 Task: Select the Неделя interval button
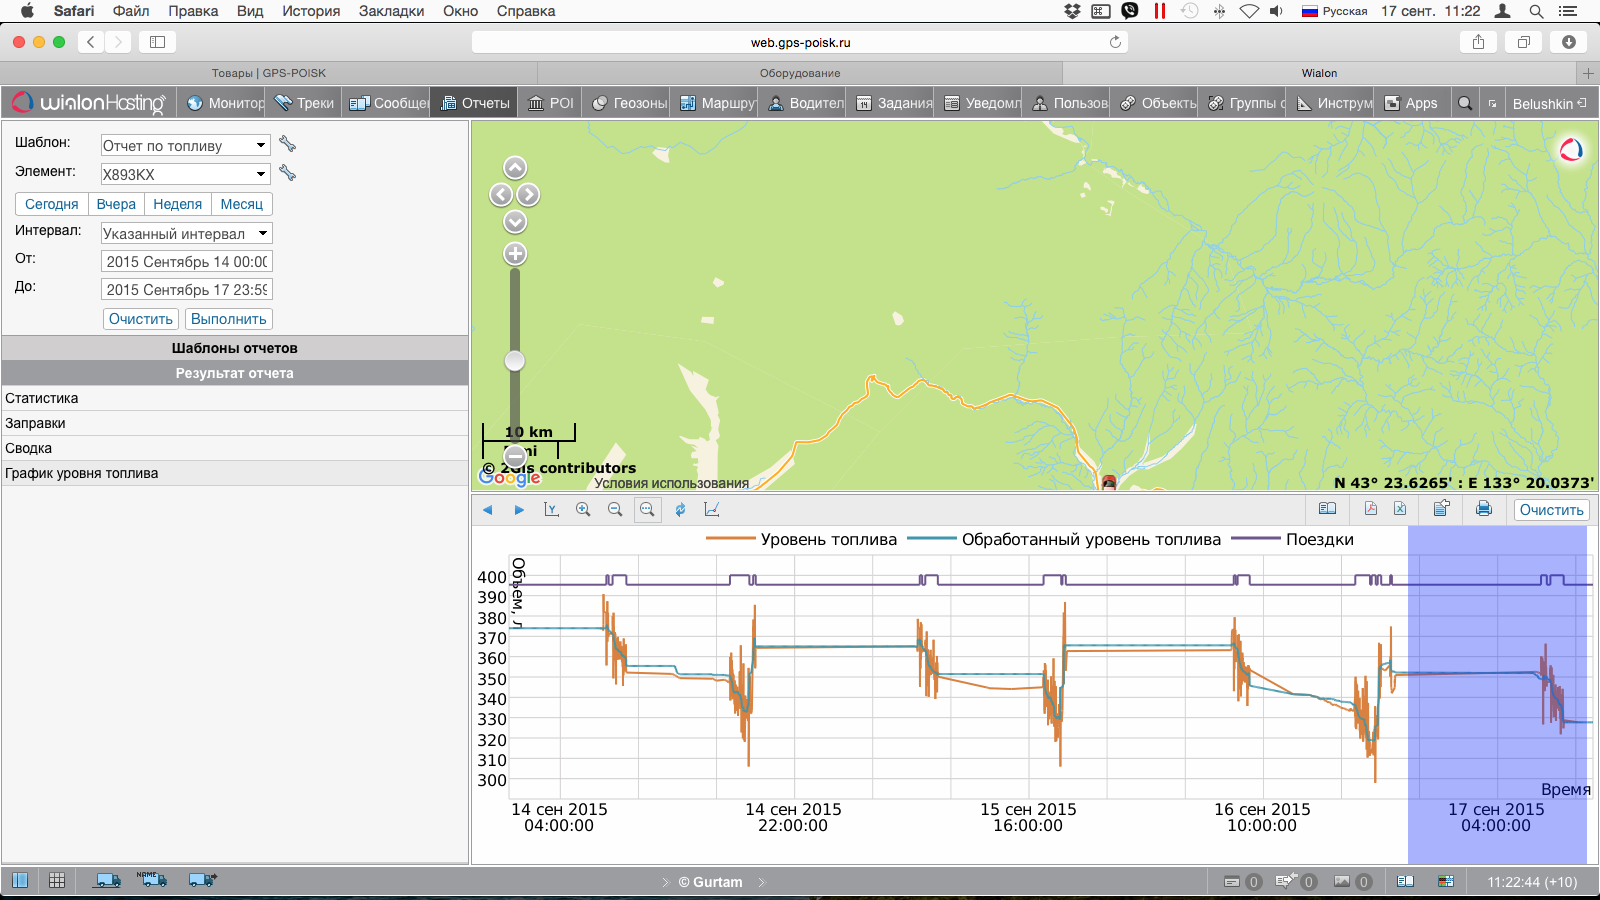[x=177, y=204]
